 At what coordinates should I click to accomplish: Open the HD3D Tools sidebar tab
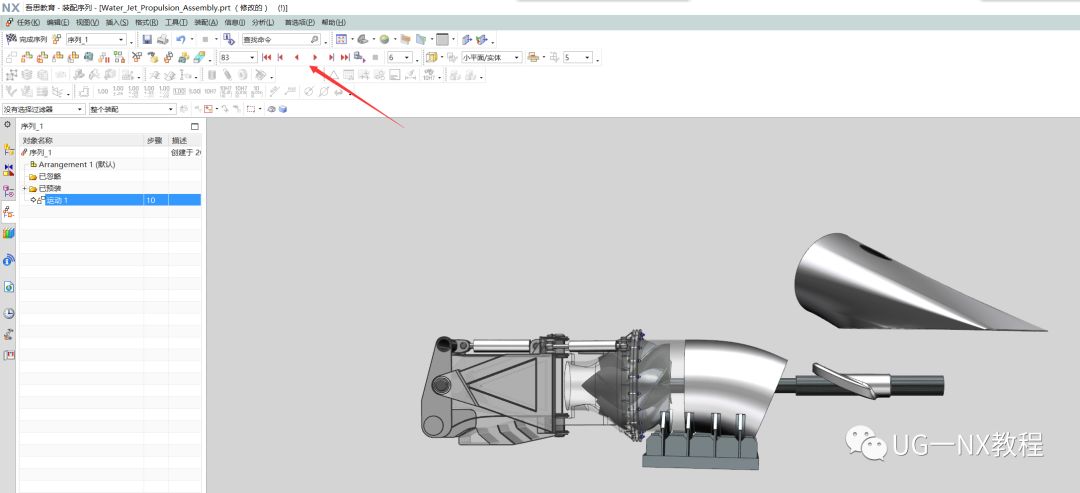9,260
